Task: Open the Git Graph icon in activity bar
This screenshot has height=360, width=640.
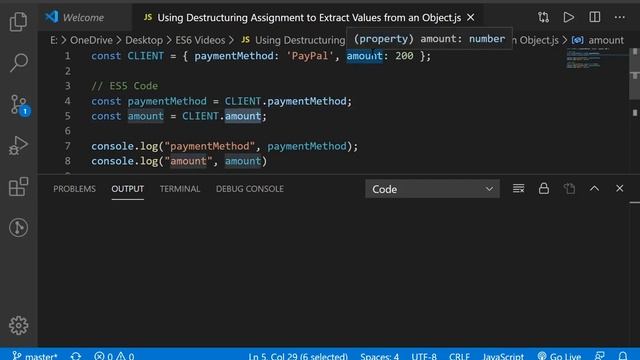Action: point(18,227)
